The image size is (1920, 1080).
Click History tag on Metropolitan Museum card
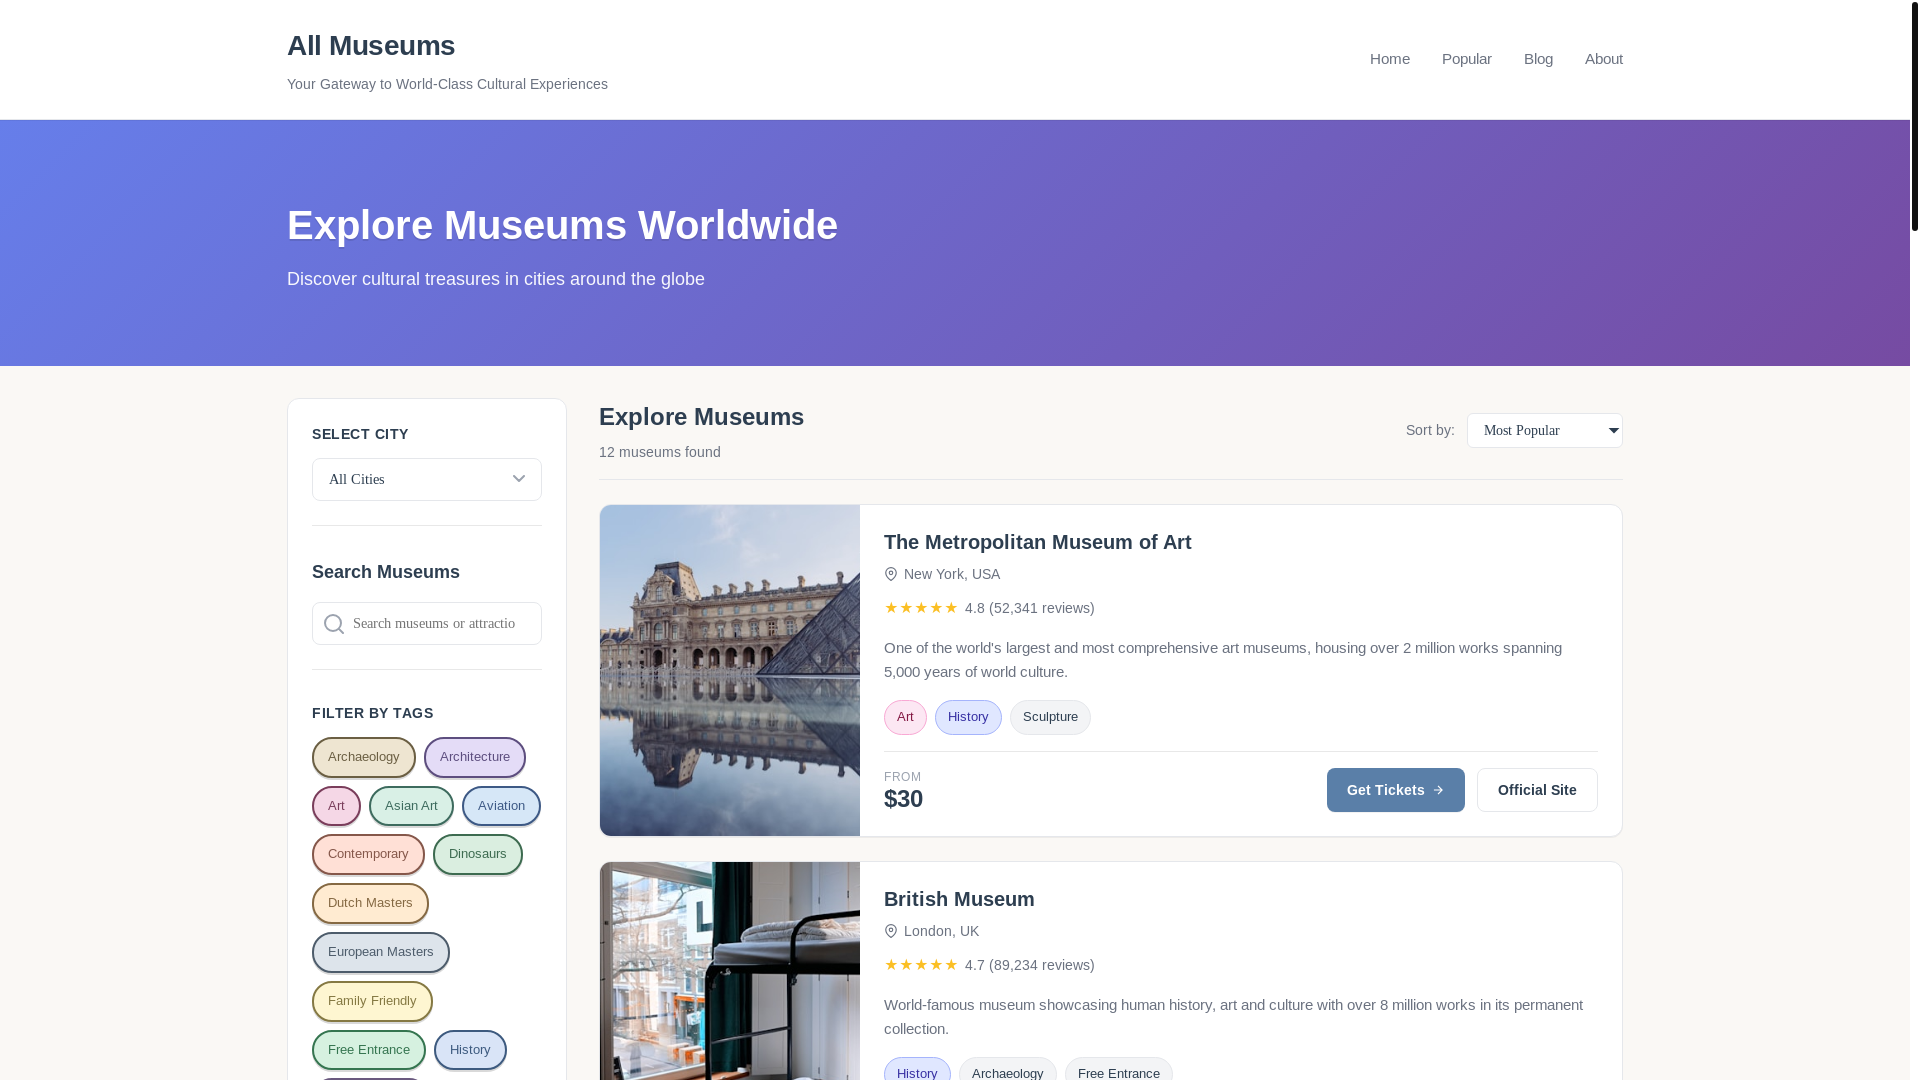click(x=968, y=717)
